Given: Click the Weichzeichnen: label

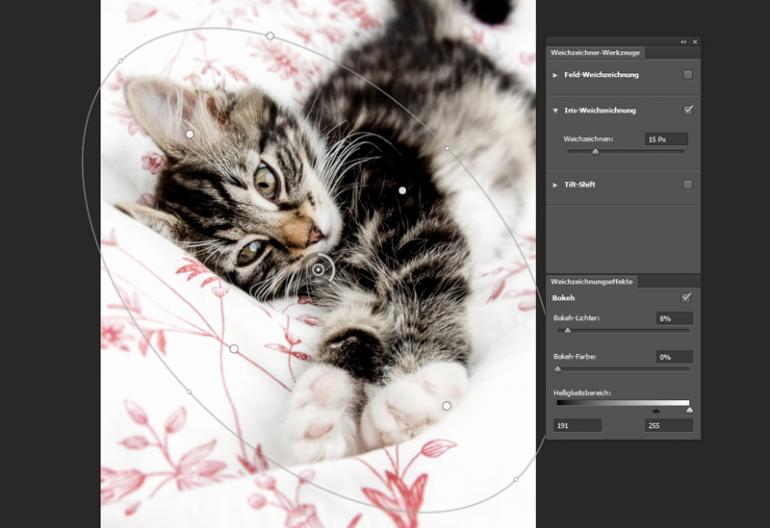Looking at the screenshot, I should [588, 139].
